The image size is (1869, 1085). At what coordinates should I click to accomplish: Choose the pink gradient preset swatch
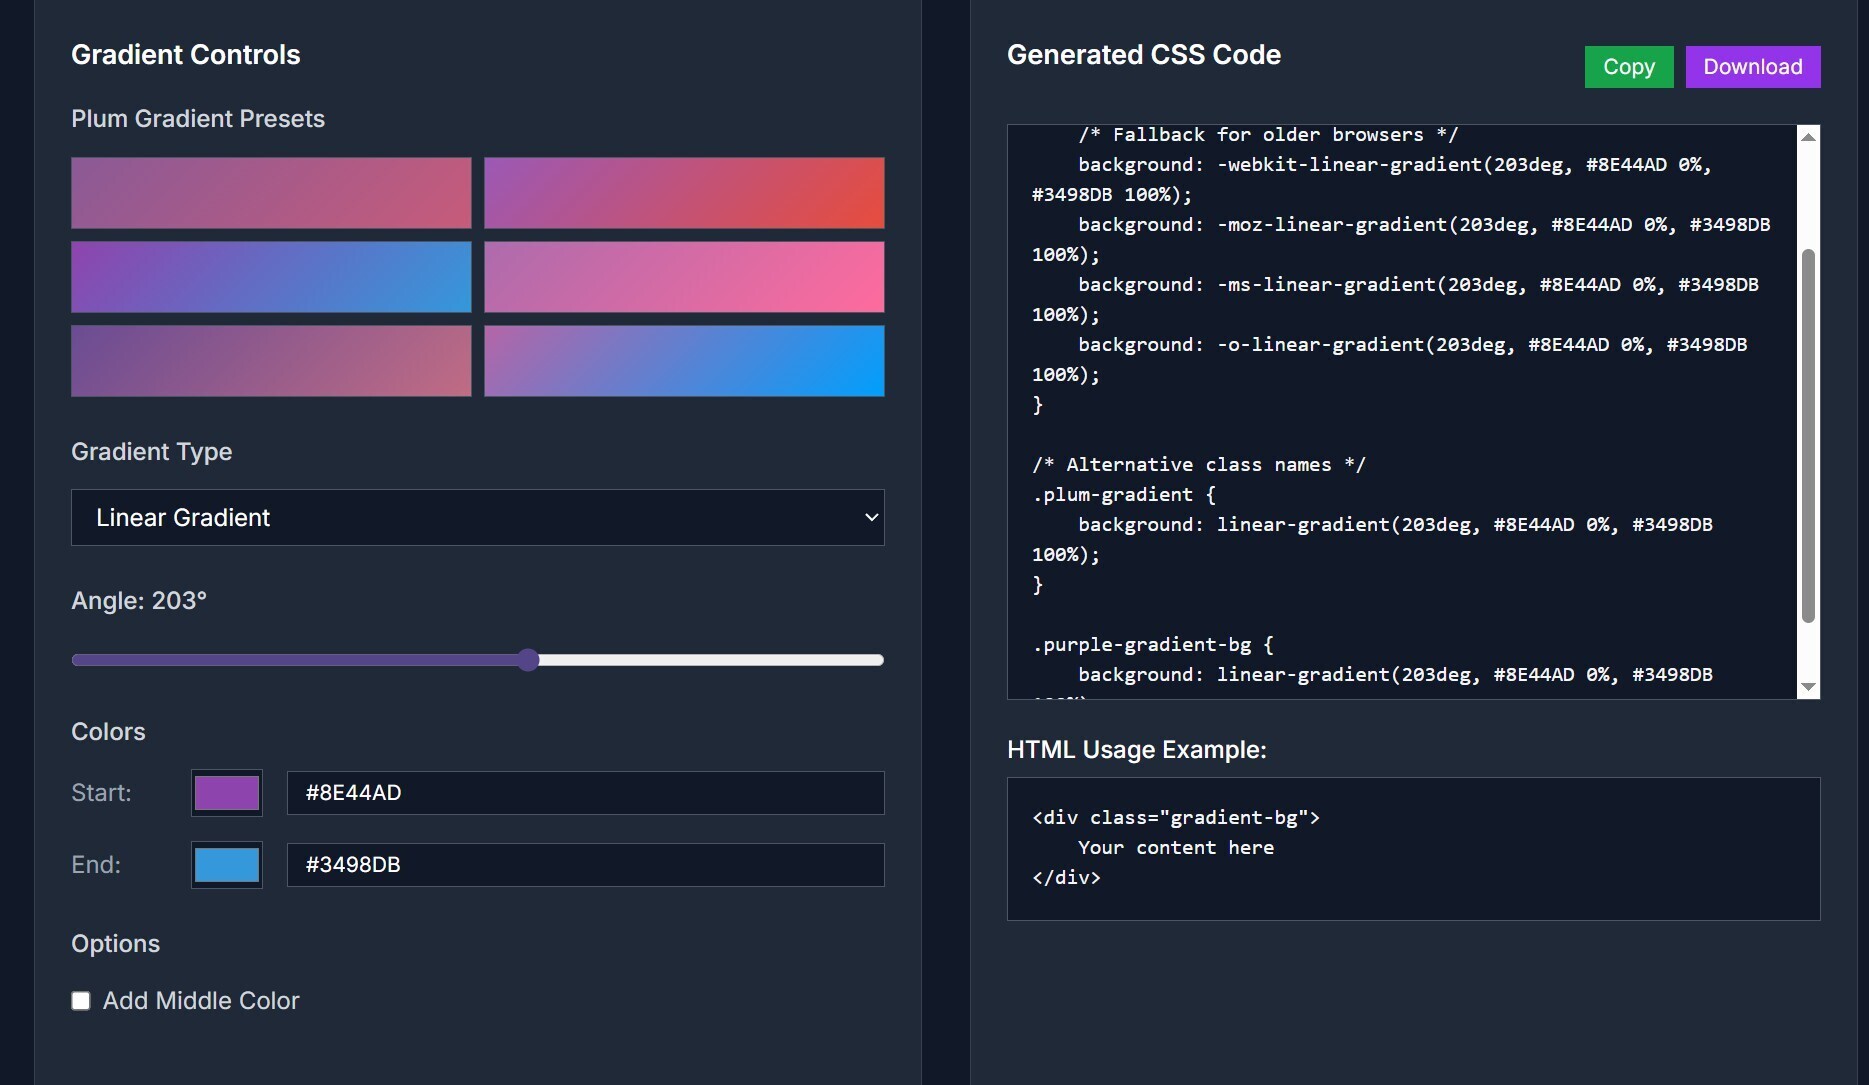(684, 277)
